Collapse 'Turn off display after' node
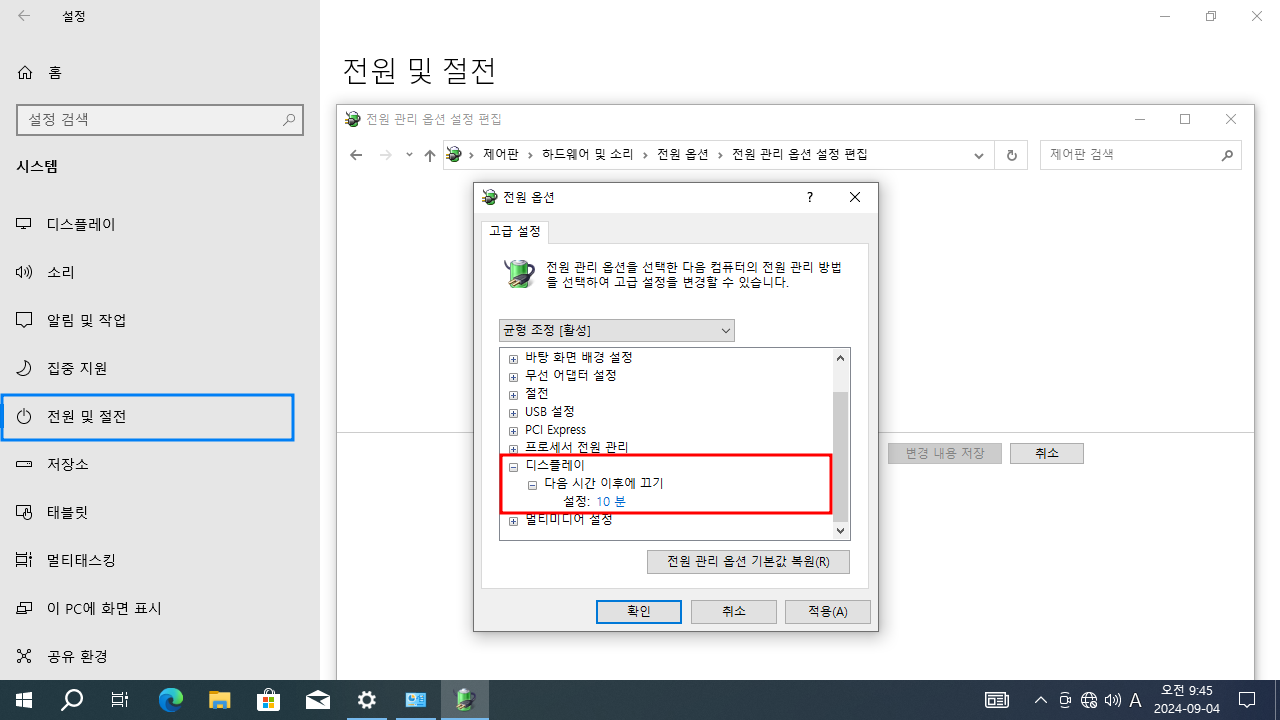The image size is (1280, 720). (x=532, y=485)
